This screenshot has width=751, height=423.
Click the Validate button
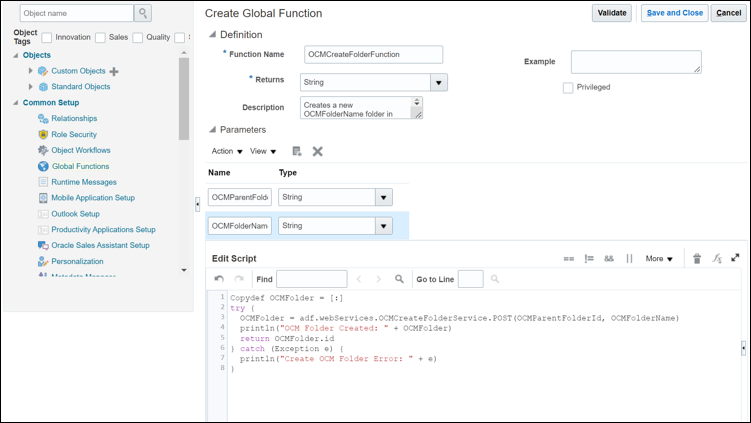611,13
